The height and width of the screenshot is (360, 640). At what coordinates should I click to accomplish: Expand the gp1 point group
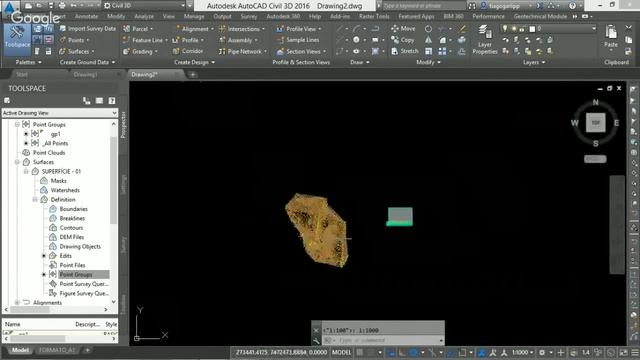tap(26, 134)
